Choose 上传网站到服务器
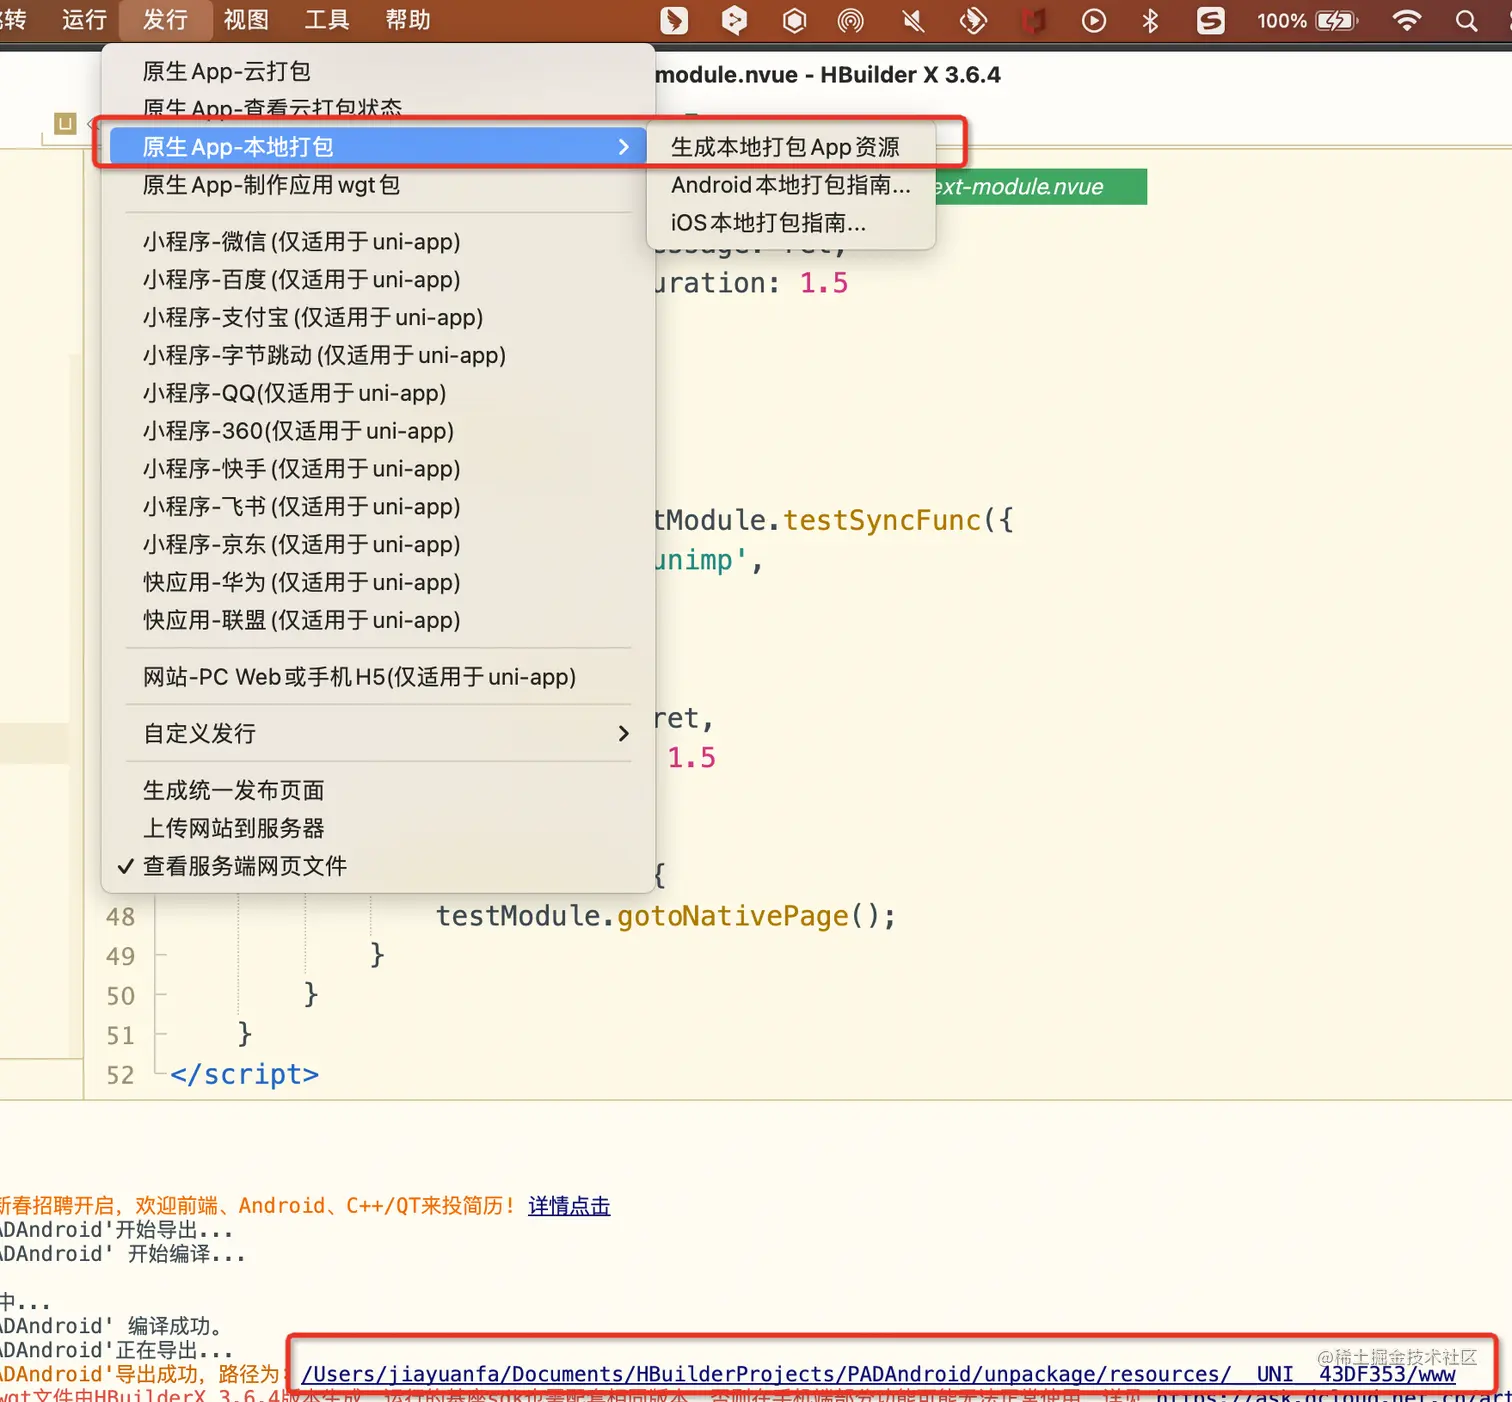The width and height of the screenshot is (1512, 1402). click(378, 829)
